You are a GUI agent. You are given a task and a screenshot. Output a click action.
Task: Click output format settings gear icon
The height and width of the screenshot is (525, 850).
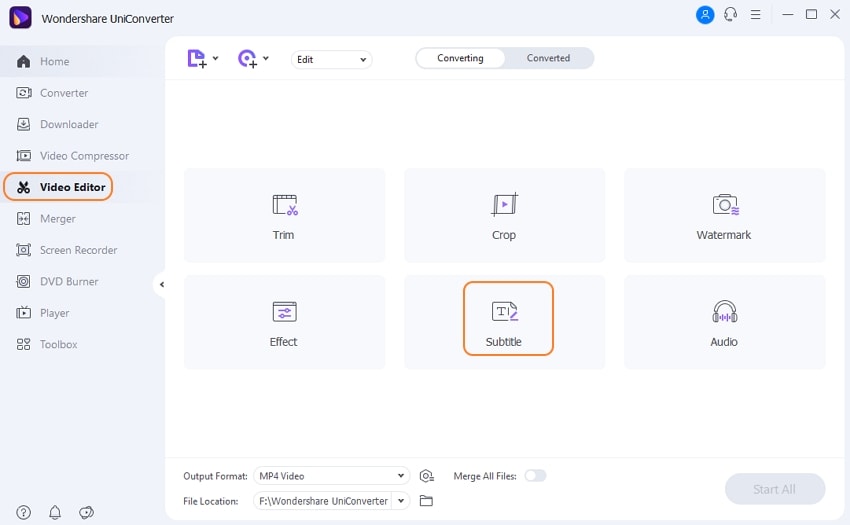[x=427, y=476]
